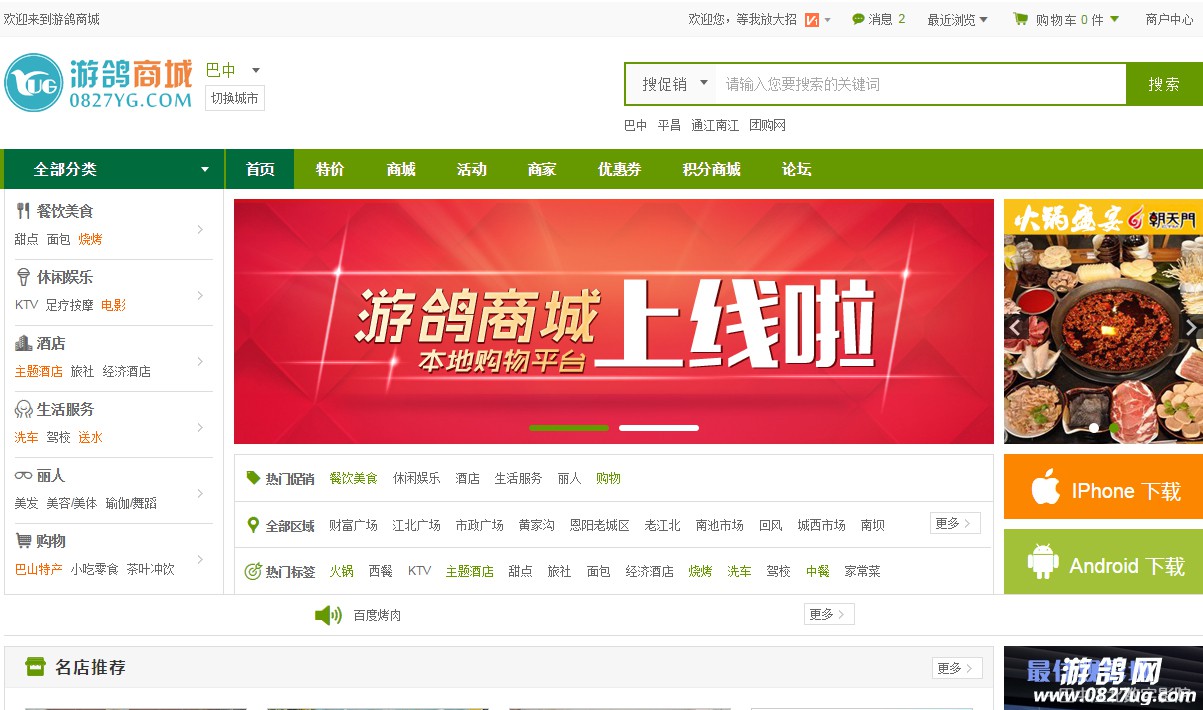Click the 名店推荐 store icon
The image size is (1203, 710).
click(36, 667)
